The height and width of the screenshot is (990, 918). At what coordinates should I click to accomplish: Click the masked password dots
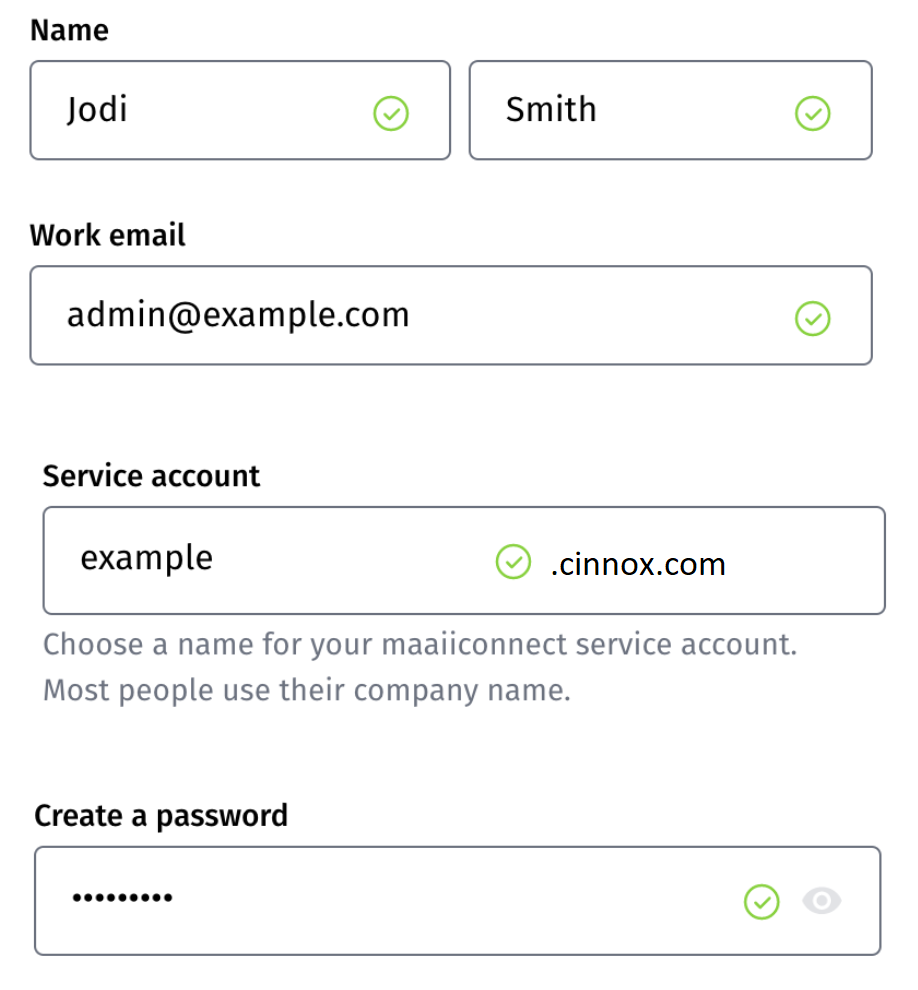(122, 898)
